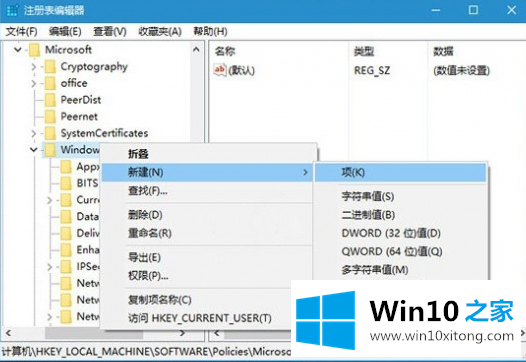The width and height of the screenshot is (526, 362).
Task: Expand the last Netw subkey arrow
Action: (49, 316)
